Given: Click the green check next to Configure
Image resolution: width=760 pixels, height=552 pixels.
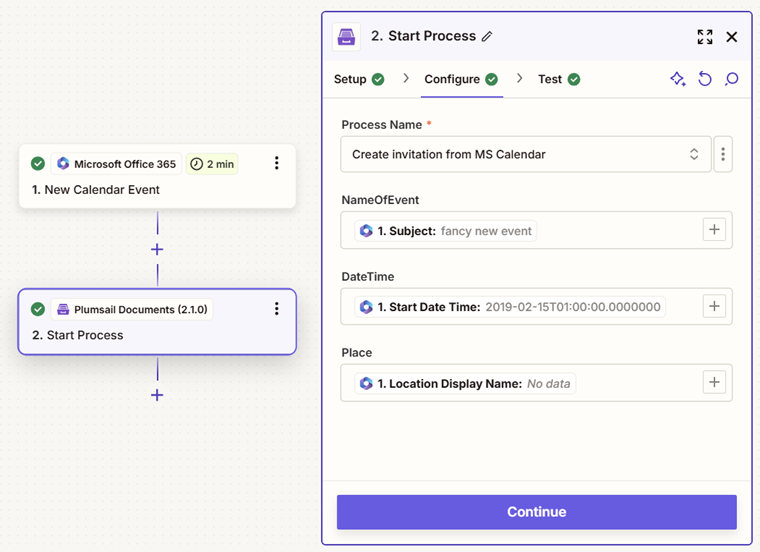Looking at the screenshot, I should (491, 79).
